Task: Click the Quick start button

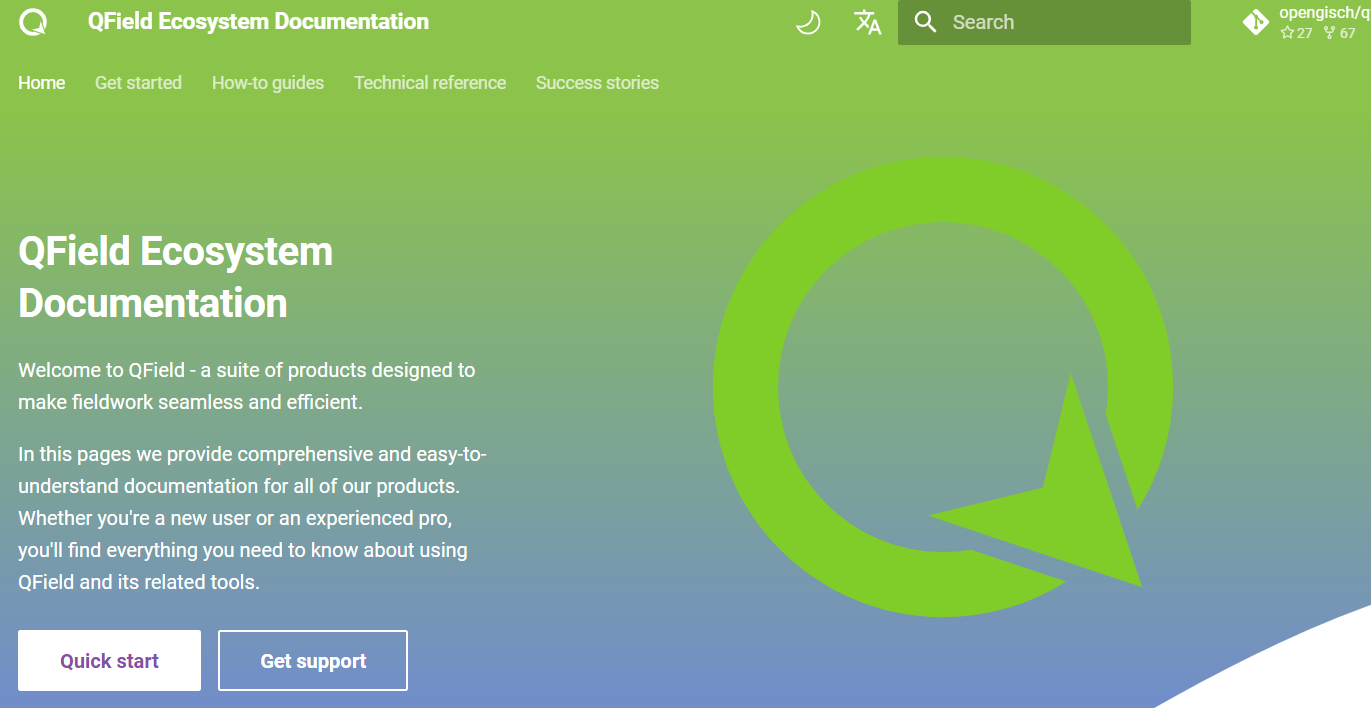Action: [x=109, y=660]
